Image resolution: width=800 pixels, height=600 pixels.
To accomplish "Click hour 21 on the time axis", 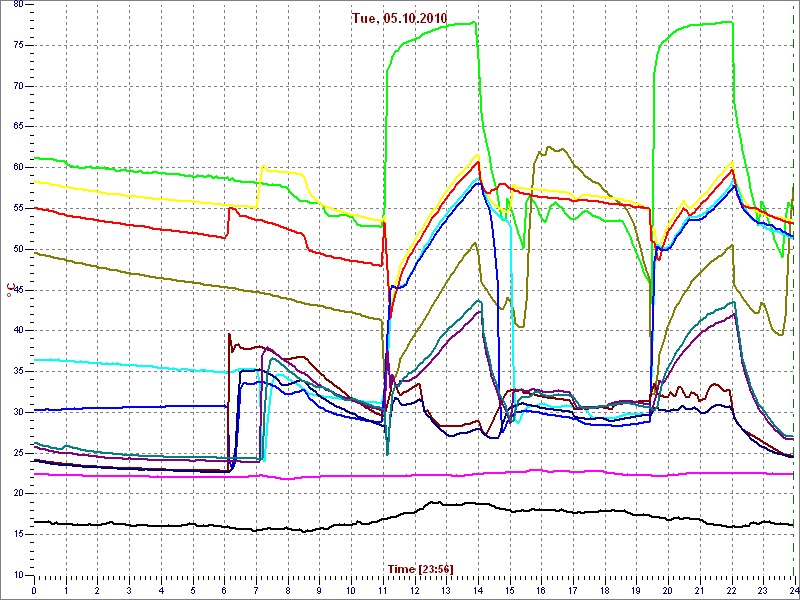I will click(x=699, y=590).
